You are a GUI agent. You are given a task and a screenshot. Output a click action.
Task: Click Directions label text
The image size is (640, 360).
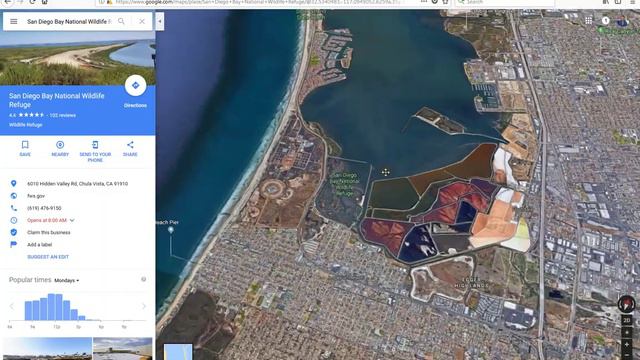click(135, 105)
